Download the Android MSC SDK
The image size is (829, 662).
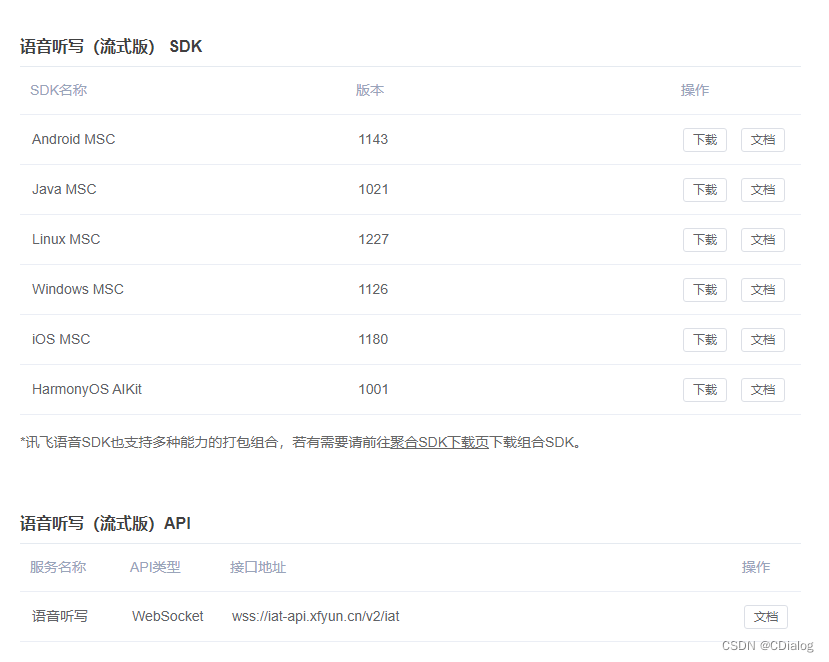coord(705,140)
